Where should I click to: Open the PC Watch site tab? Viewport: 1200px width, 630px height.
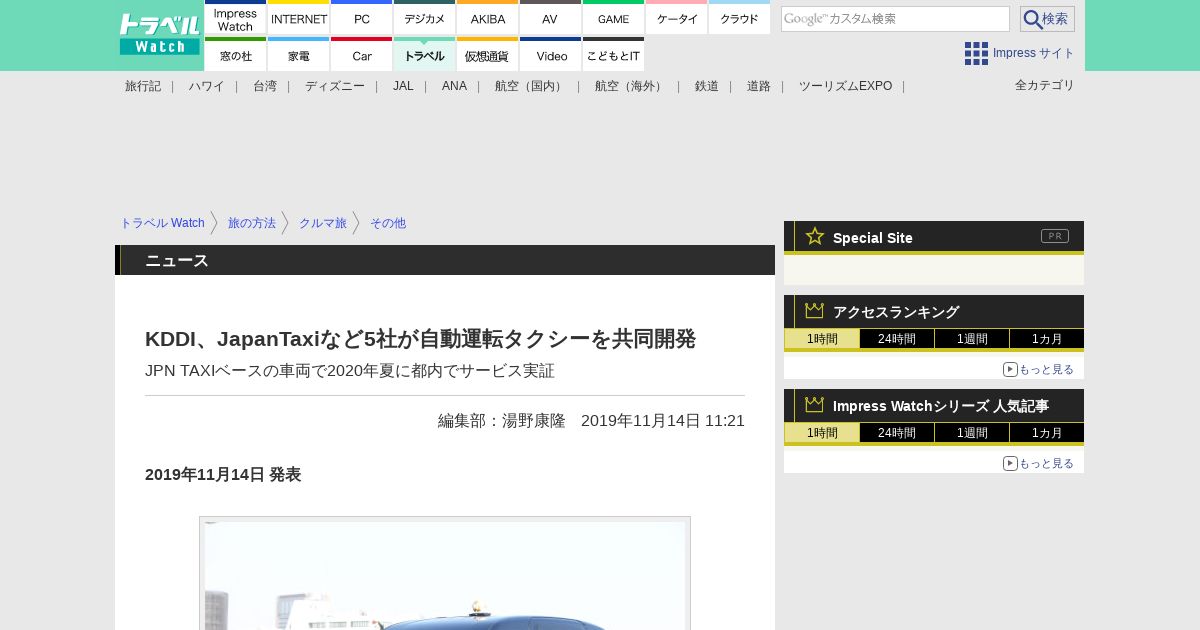[362, 18]
